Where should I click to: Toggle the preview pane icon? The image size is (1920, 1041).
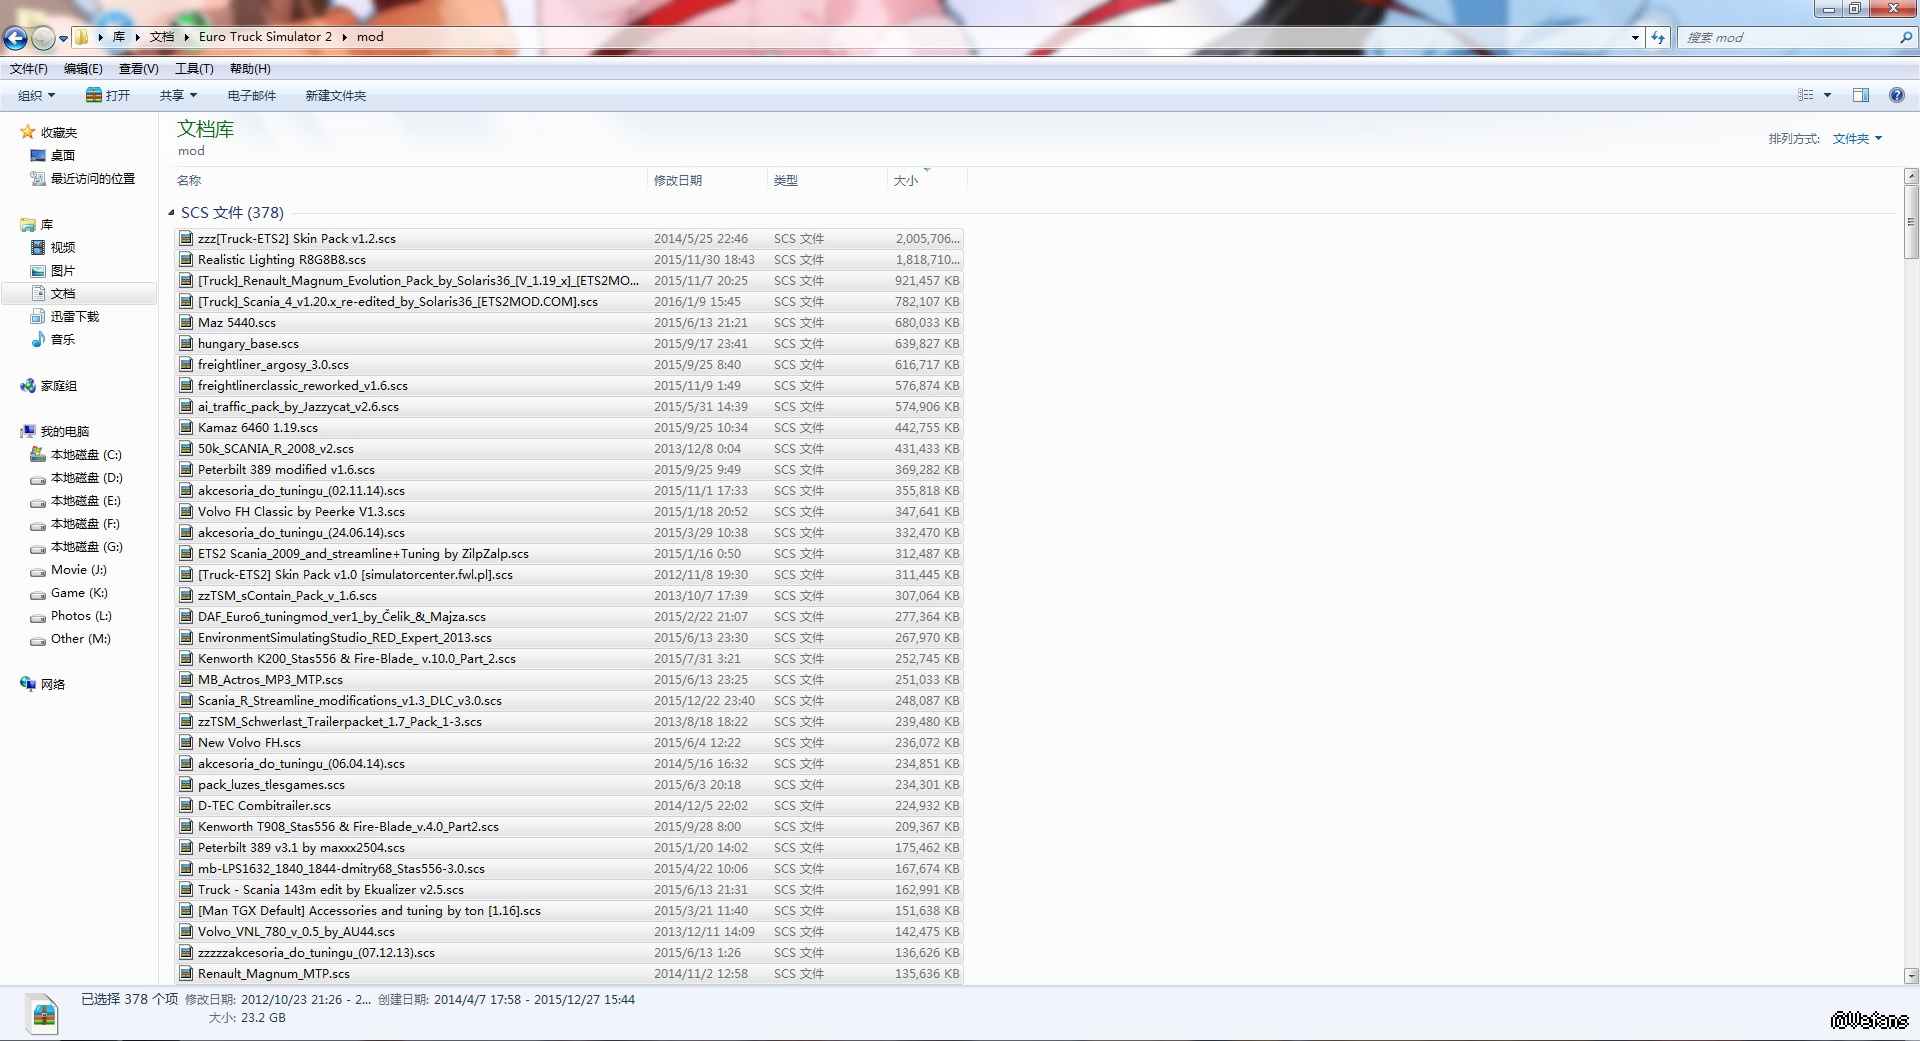coord(1860,95)
